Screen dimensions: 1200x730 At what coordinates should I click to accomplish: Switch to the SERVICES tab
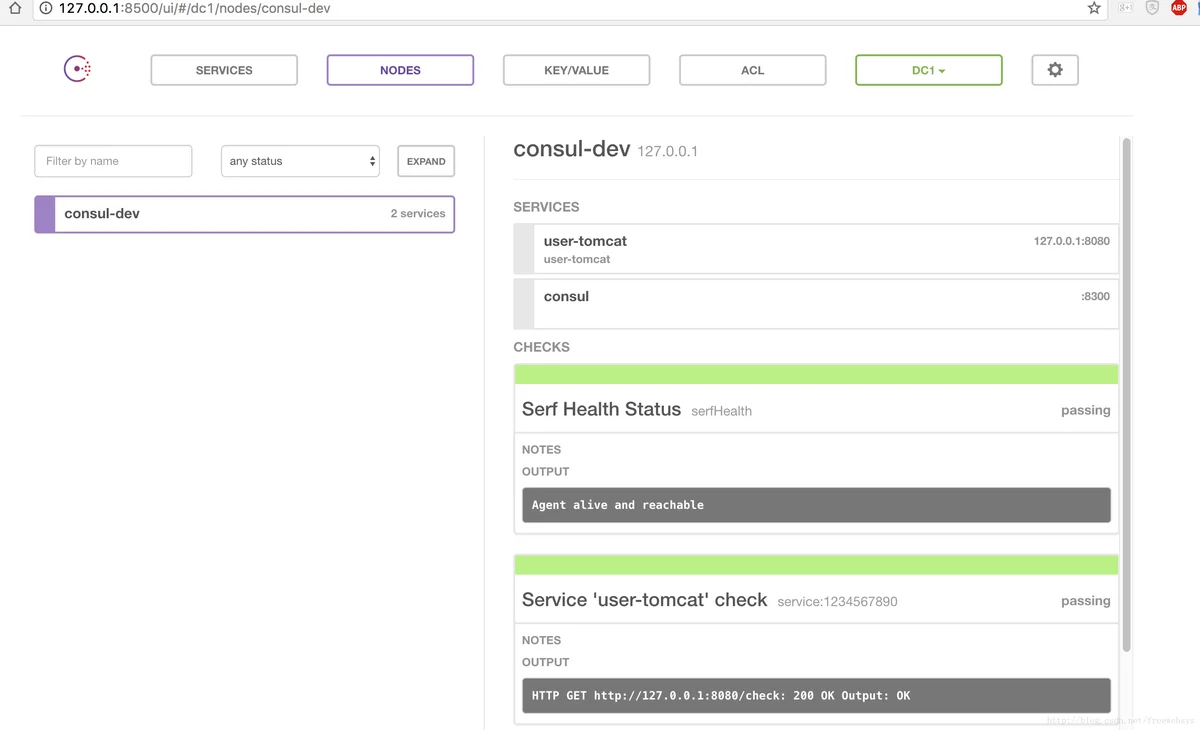[x=224, y=70]
